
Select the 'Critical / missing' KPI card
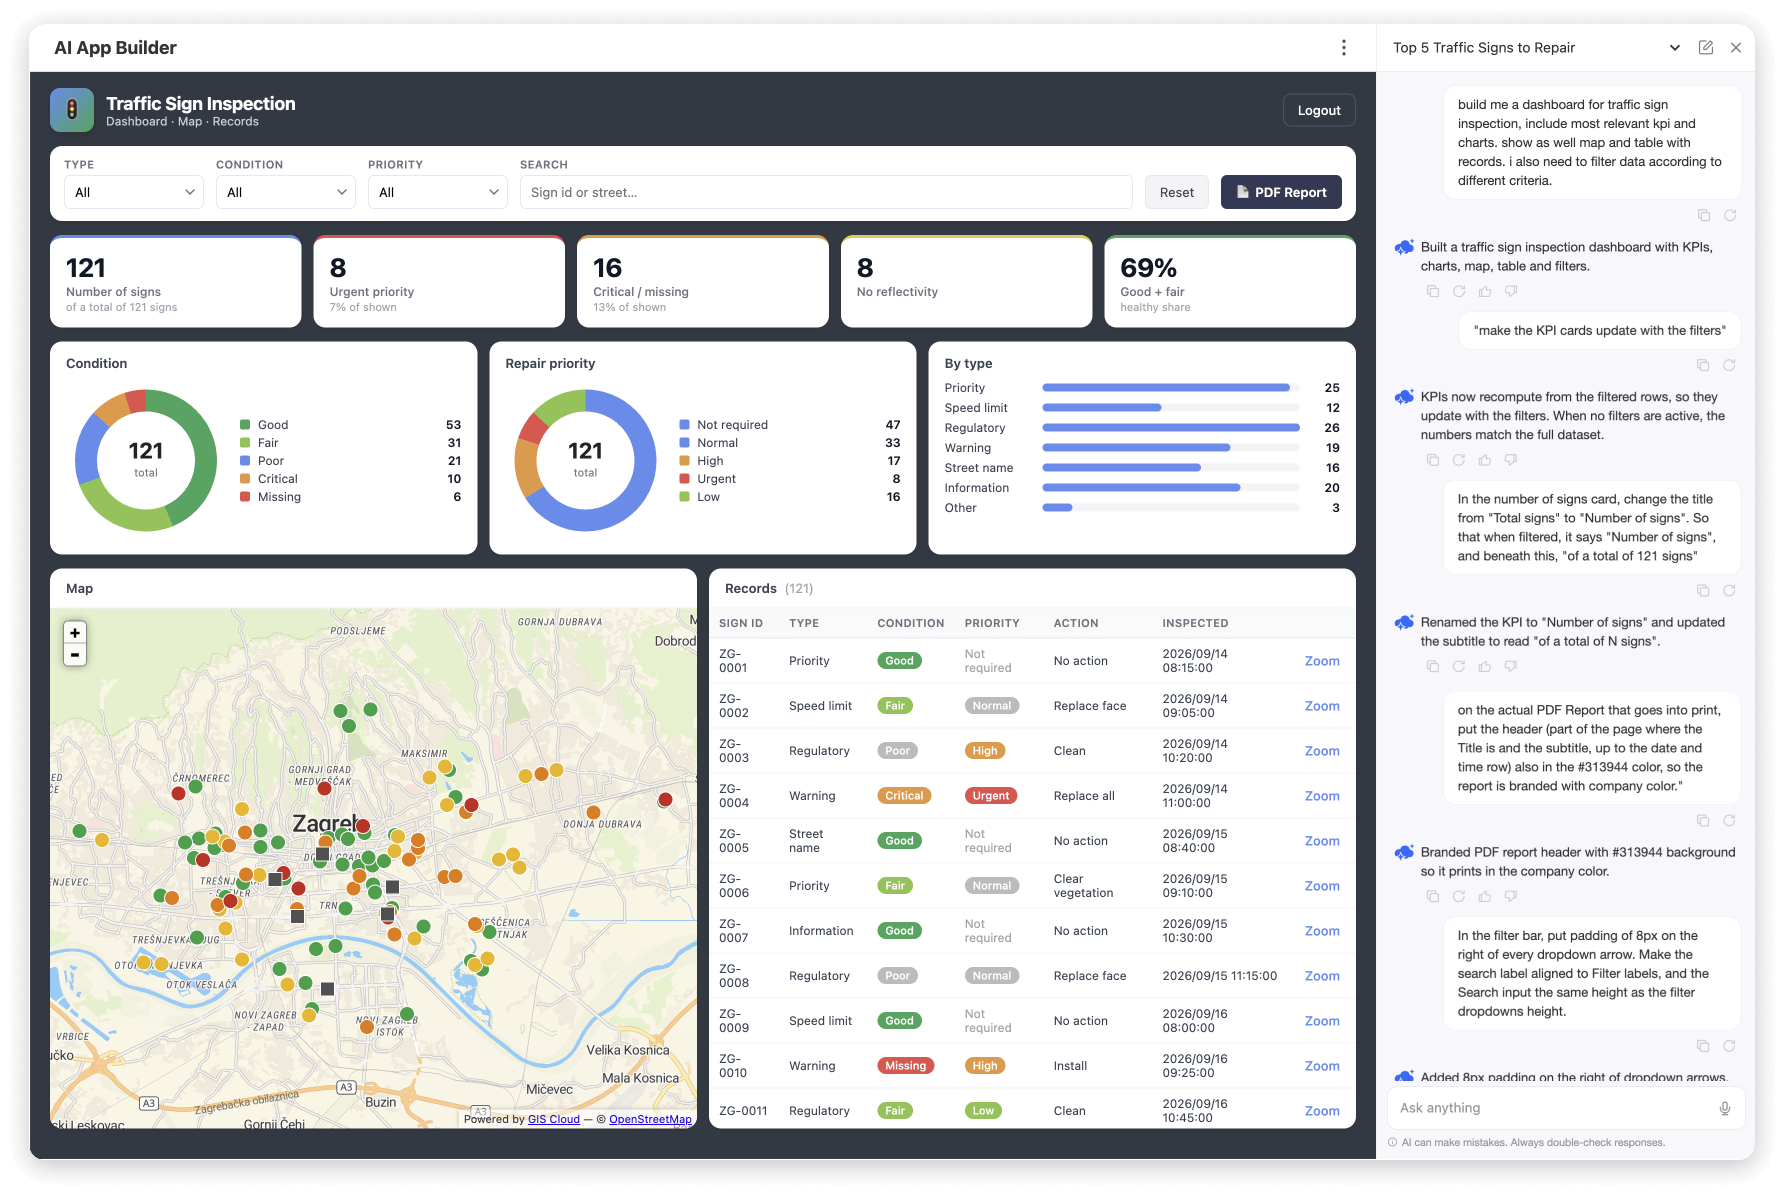pos(703,282)
